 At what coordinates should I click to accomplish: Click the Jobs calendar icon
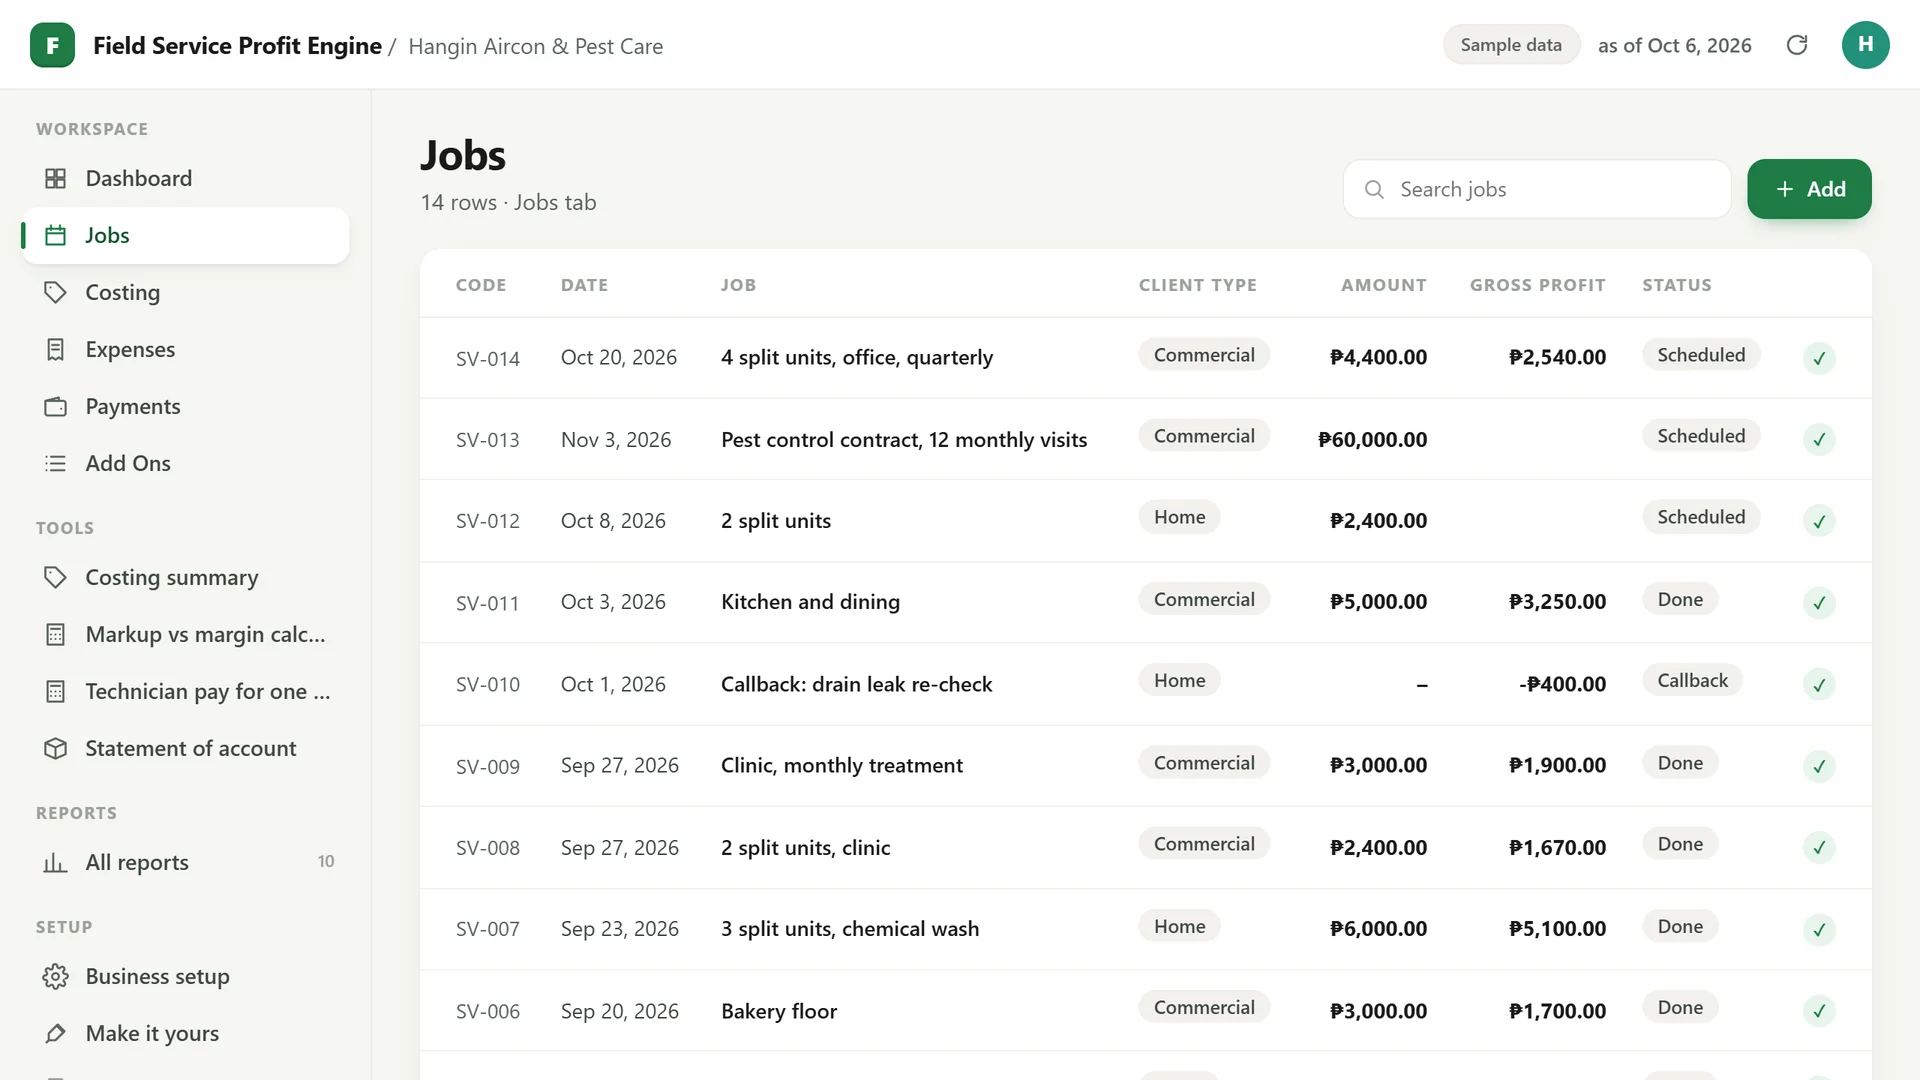pos(56,235)
